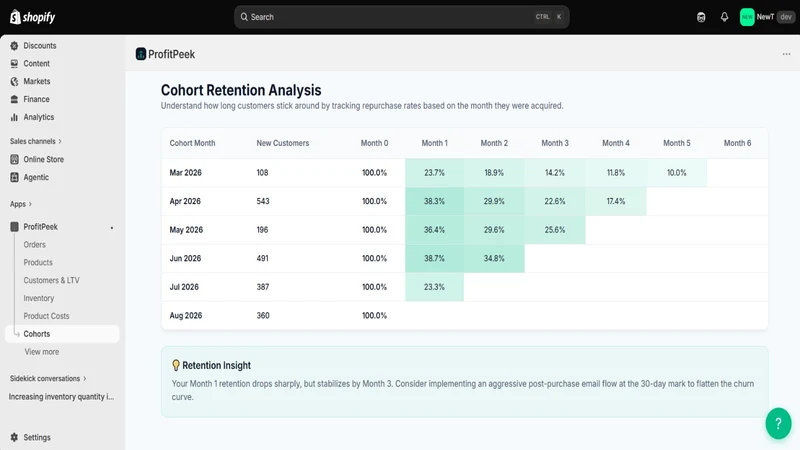Click the Cohort Month column header
The width and height of the screenshot is (800, 450).
point(192,143)
